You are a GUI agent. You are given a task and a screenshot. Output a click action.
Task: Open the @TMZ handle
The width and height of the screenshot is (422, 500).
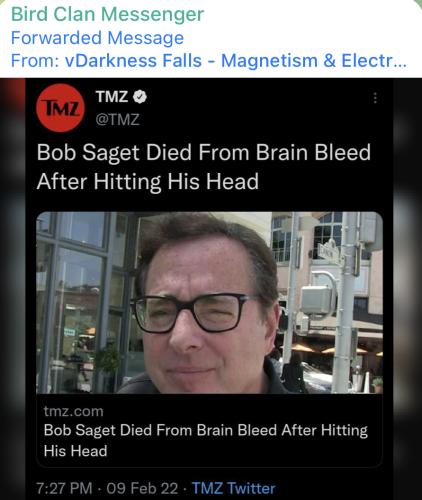coord(118,119)
